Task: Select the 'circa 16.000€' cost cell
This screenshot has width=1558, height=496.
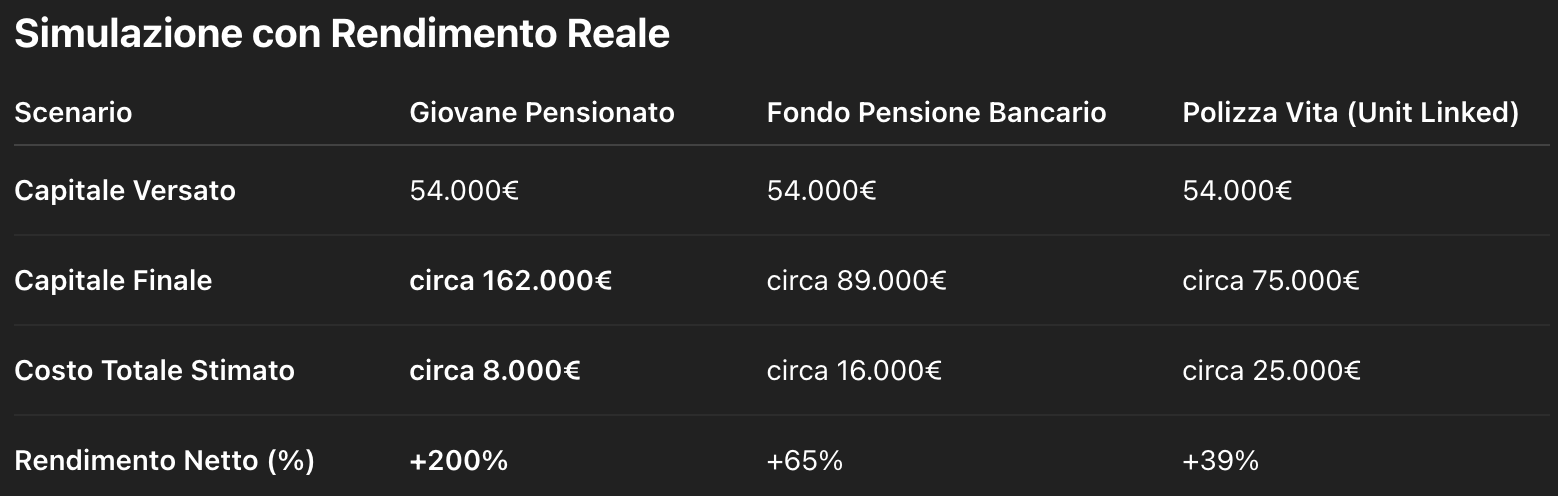Action: (854, 370)
